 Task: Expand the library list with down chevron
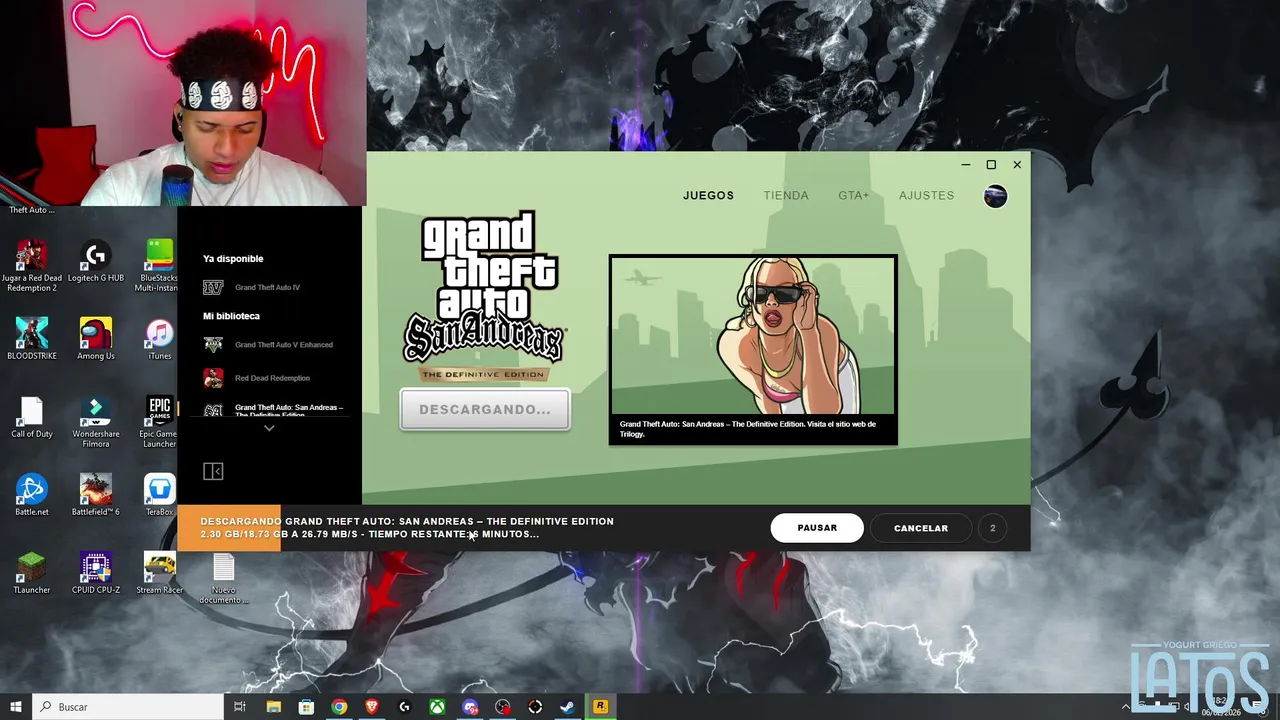pos(269,428)
